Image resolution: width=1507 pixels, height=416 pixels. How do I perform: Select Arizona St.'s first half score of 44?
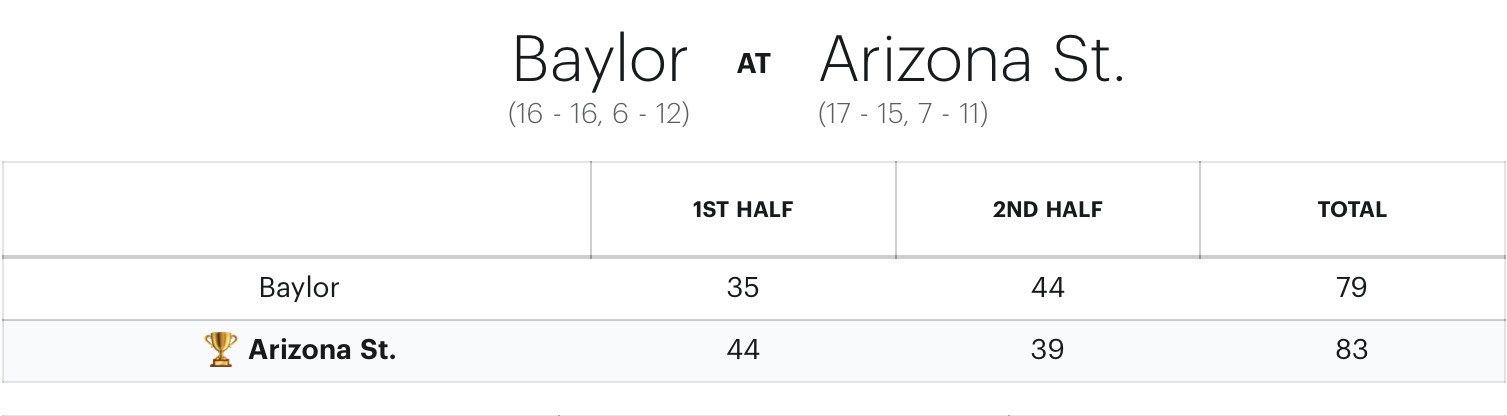pos(743,350)
